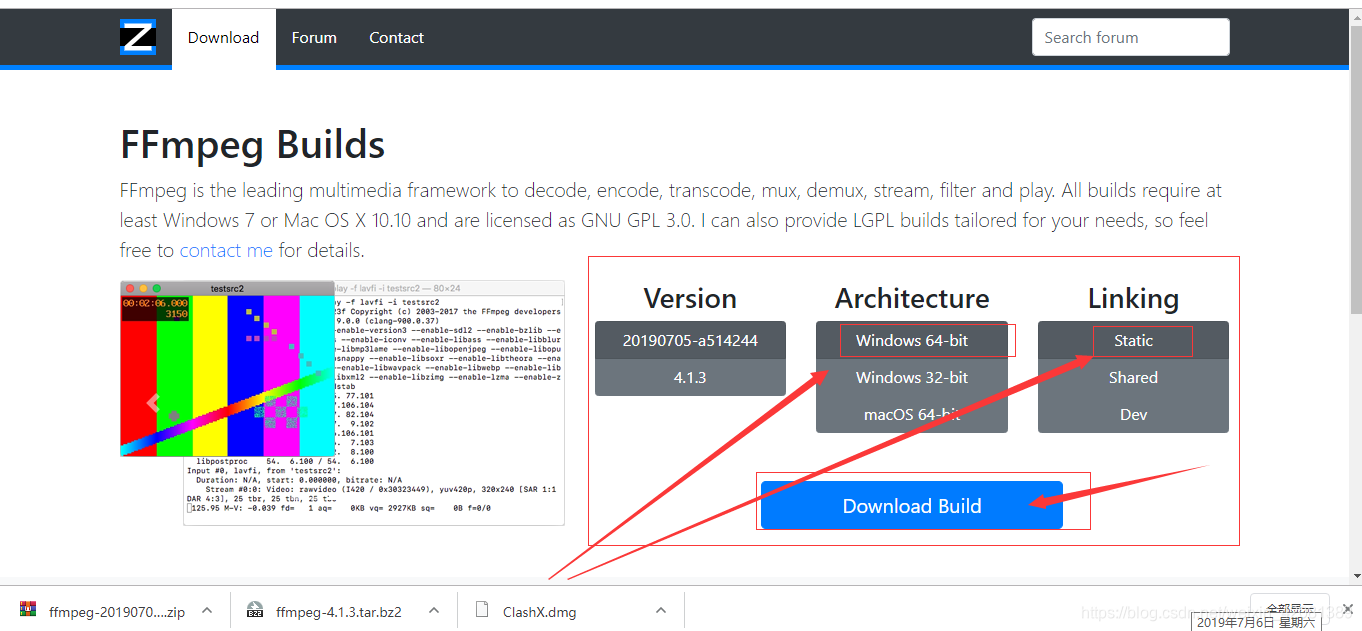
Task: Click the Zeranoe Z logo
Action: pos(138,37)
